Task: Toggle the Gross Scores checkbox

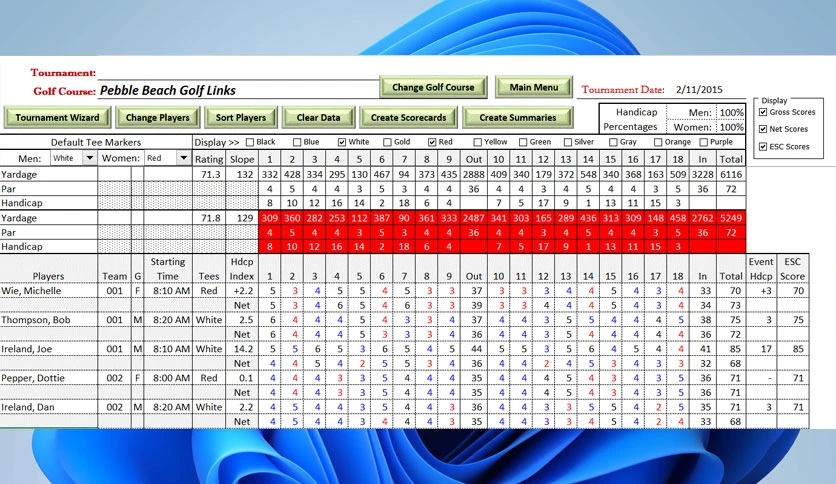Action: tap(763, 112)
